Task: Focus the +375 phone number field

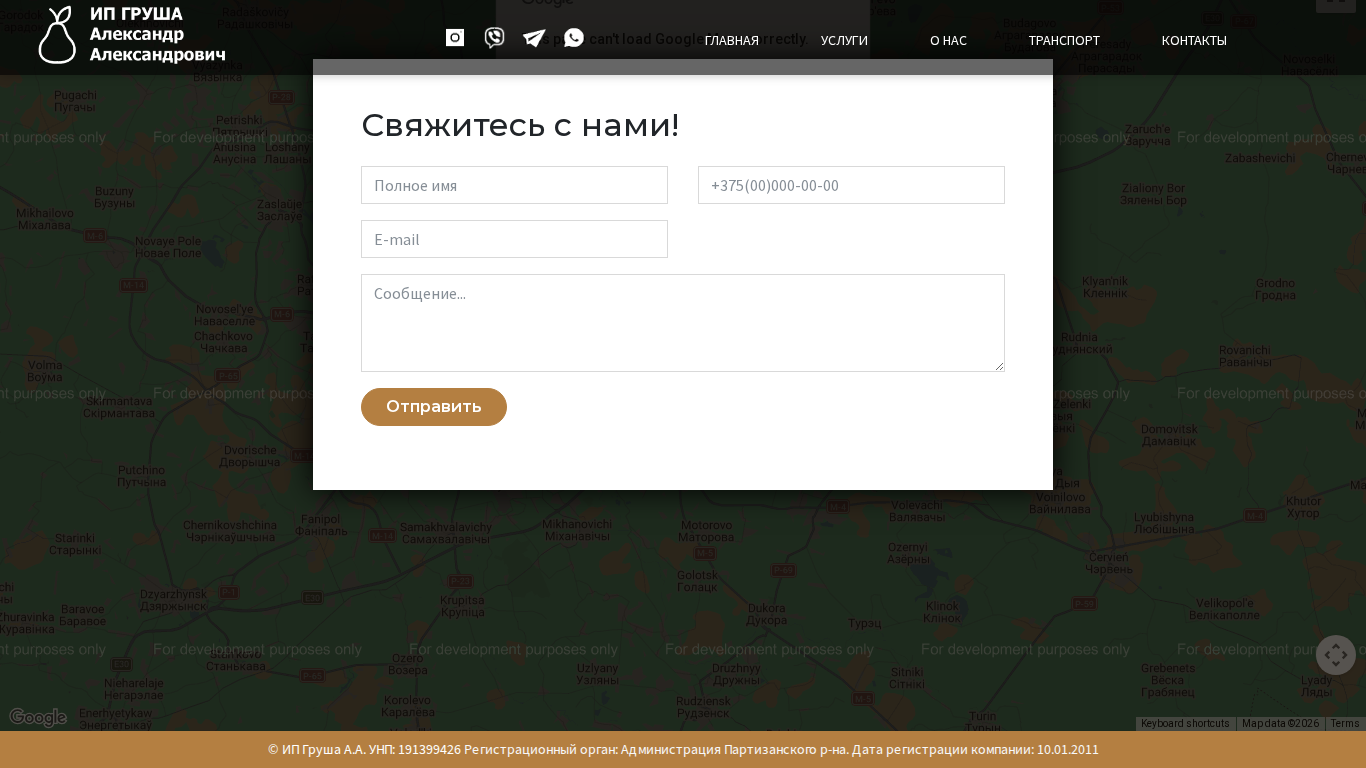Action: coord(851,185)
